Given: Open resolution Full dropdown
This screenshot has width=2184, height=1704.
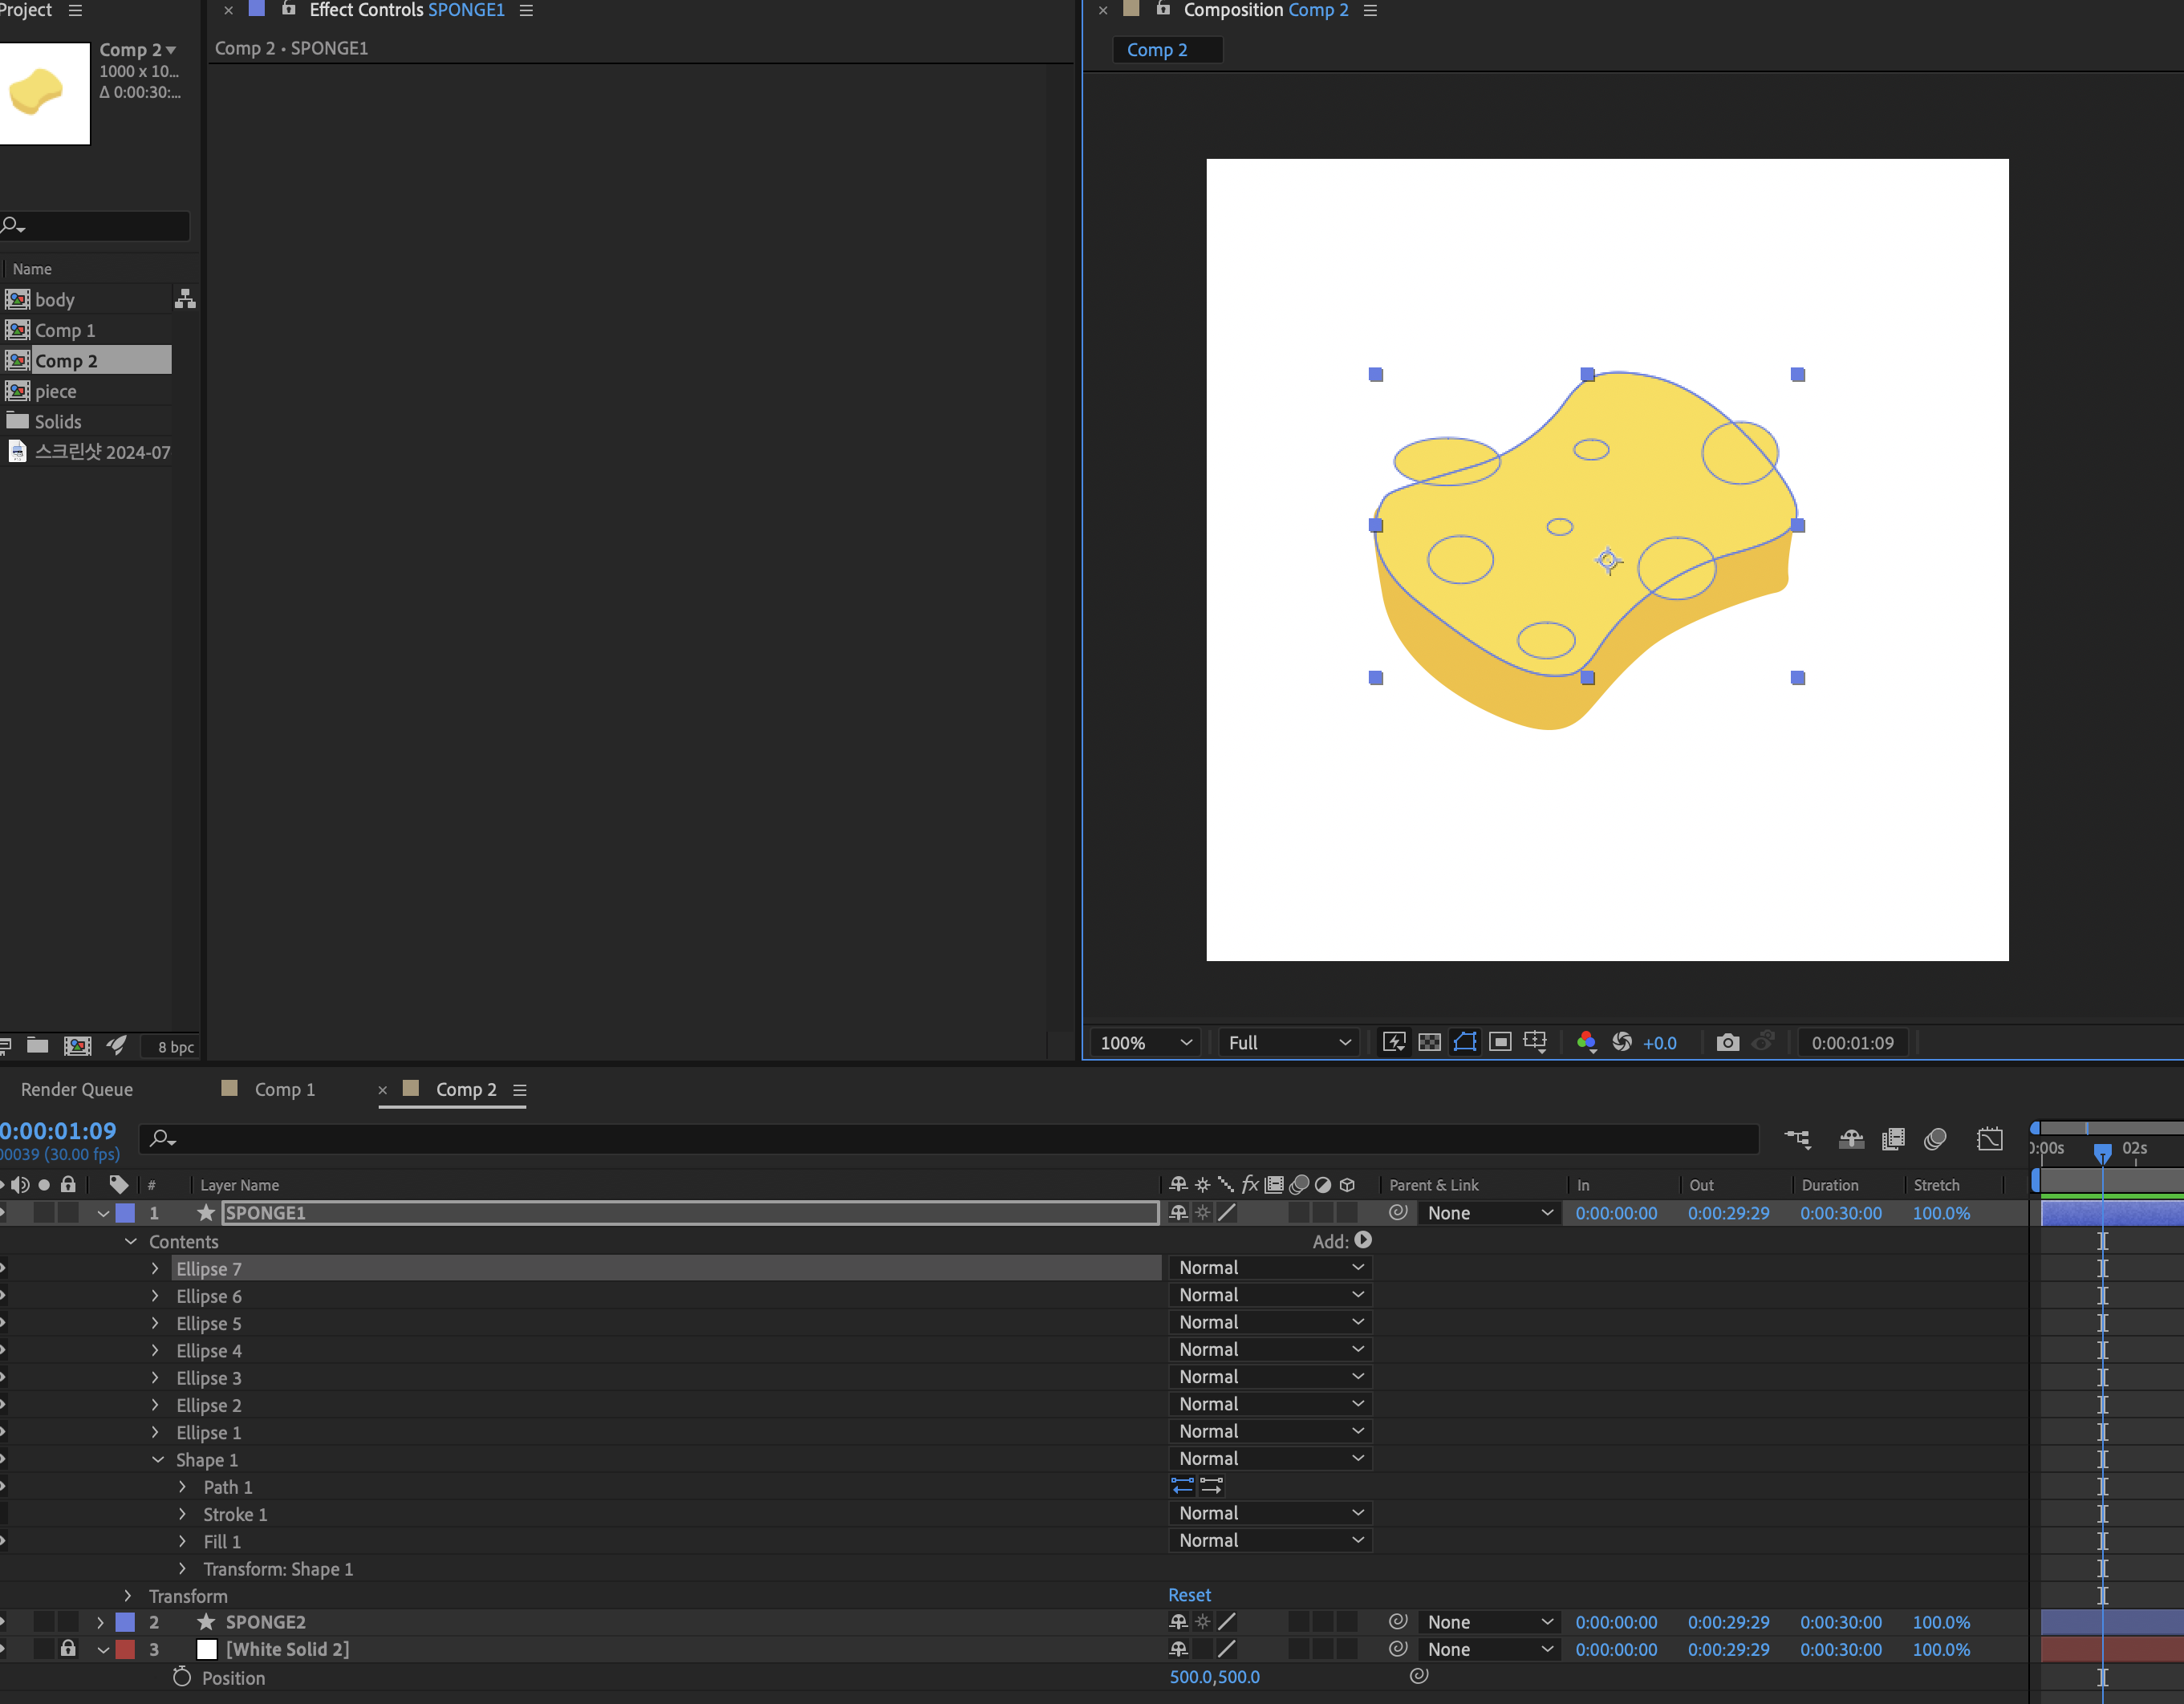Looking at the screenshot, I should click(1289, 1042).
